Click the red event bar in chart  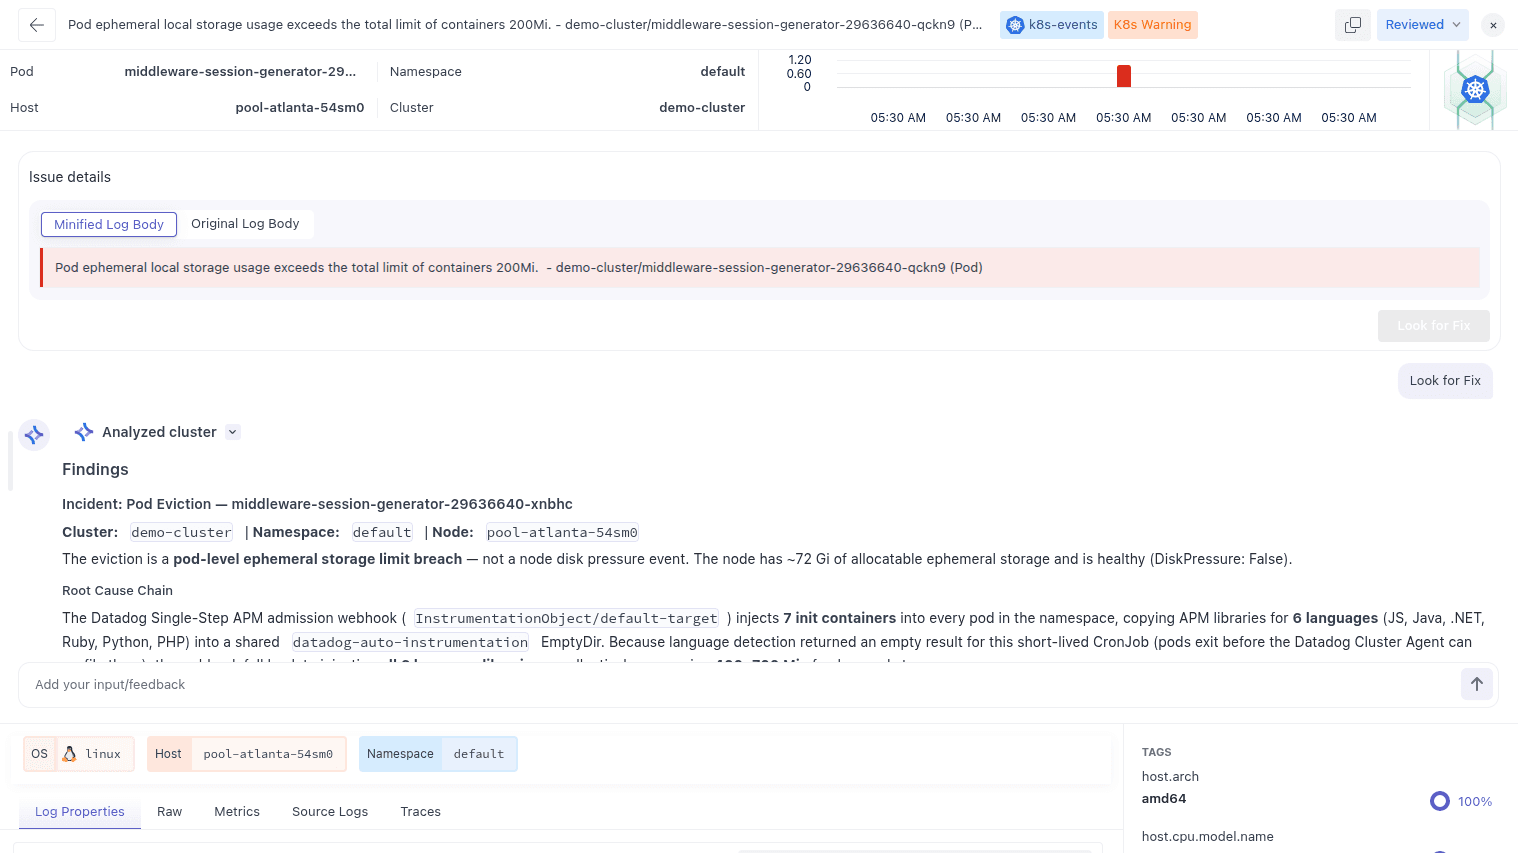(x=1124, y=76)
